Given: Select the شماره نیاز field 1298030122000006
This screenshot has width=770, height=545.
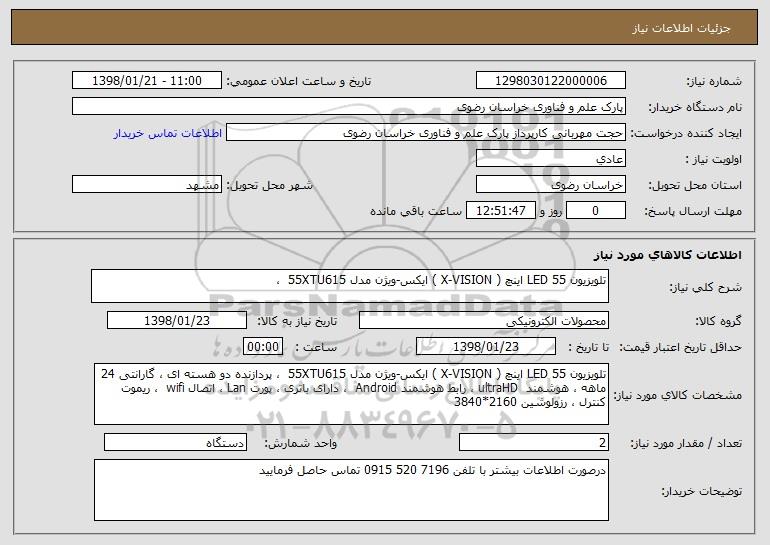Looking at the screenshot, I should pos(550,81).
